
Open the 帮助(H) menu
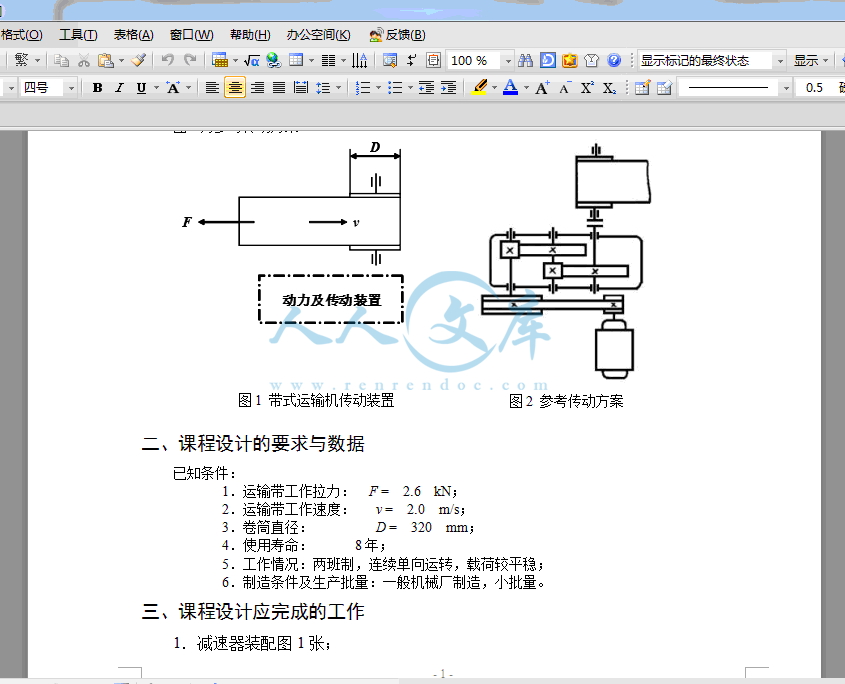point(250,35)
